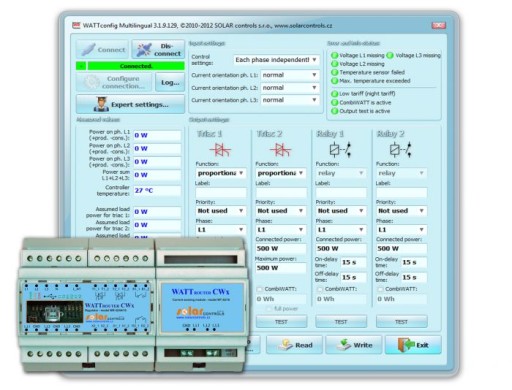Click Controller temperature value 27 °C
512x390 pixels.
coord(157,191)
